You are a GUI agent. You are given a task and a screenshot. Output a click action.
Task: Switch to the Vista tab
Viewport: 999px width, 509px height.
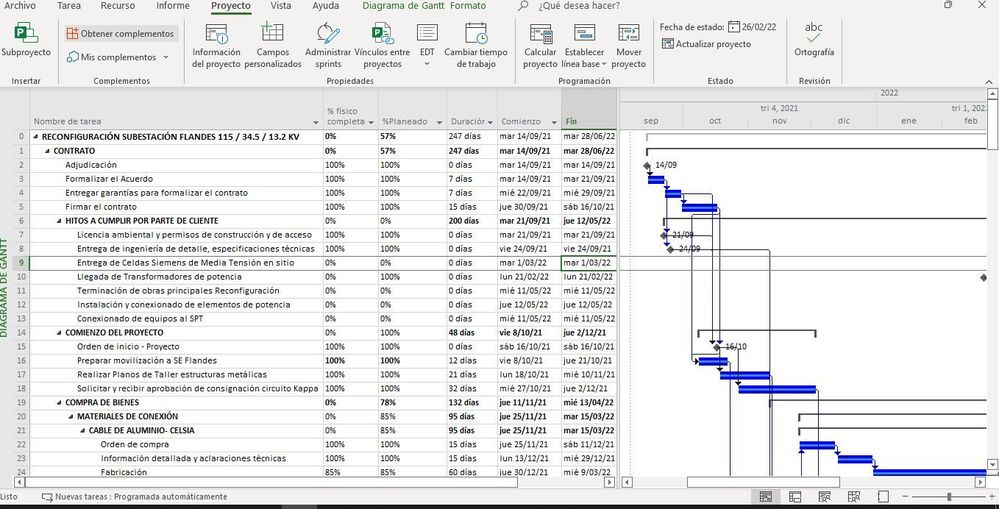tap(280, 6)
